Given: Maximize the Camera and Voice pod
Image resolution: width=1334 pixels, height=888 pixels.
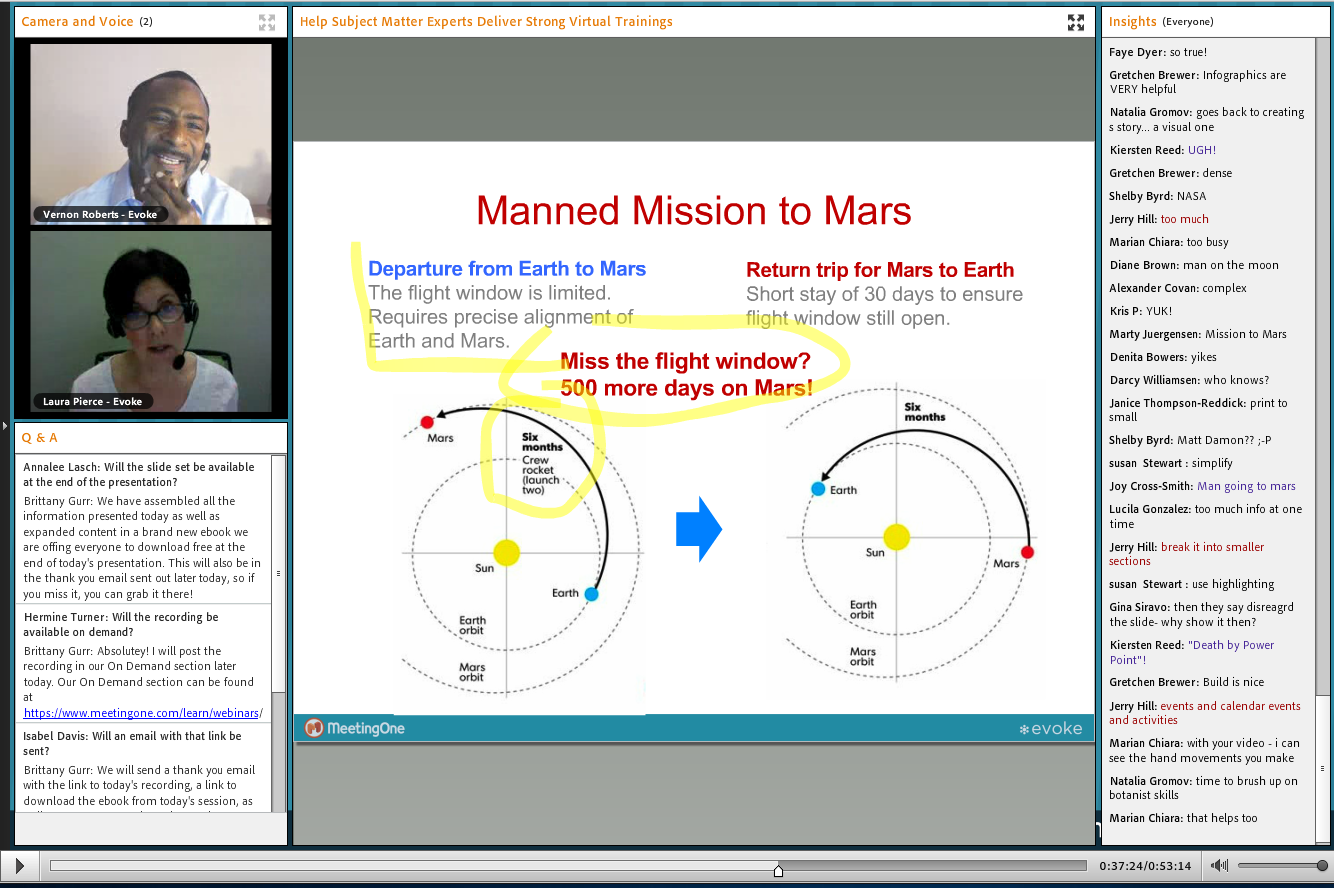Looking at the screenshot, I should point(267,22).
